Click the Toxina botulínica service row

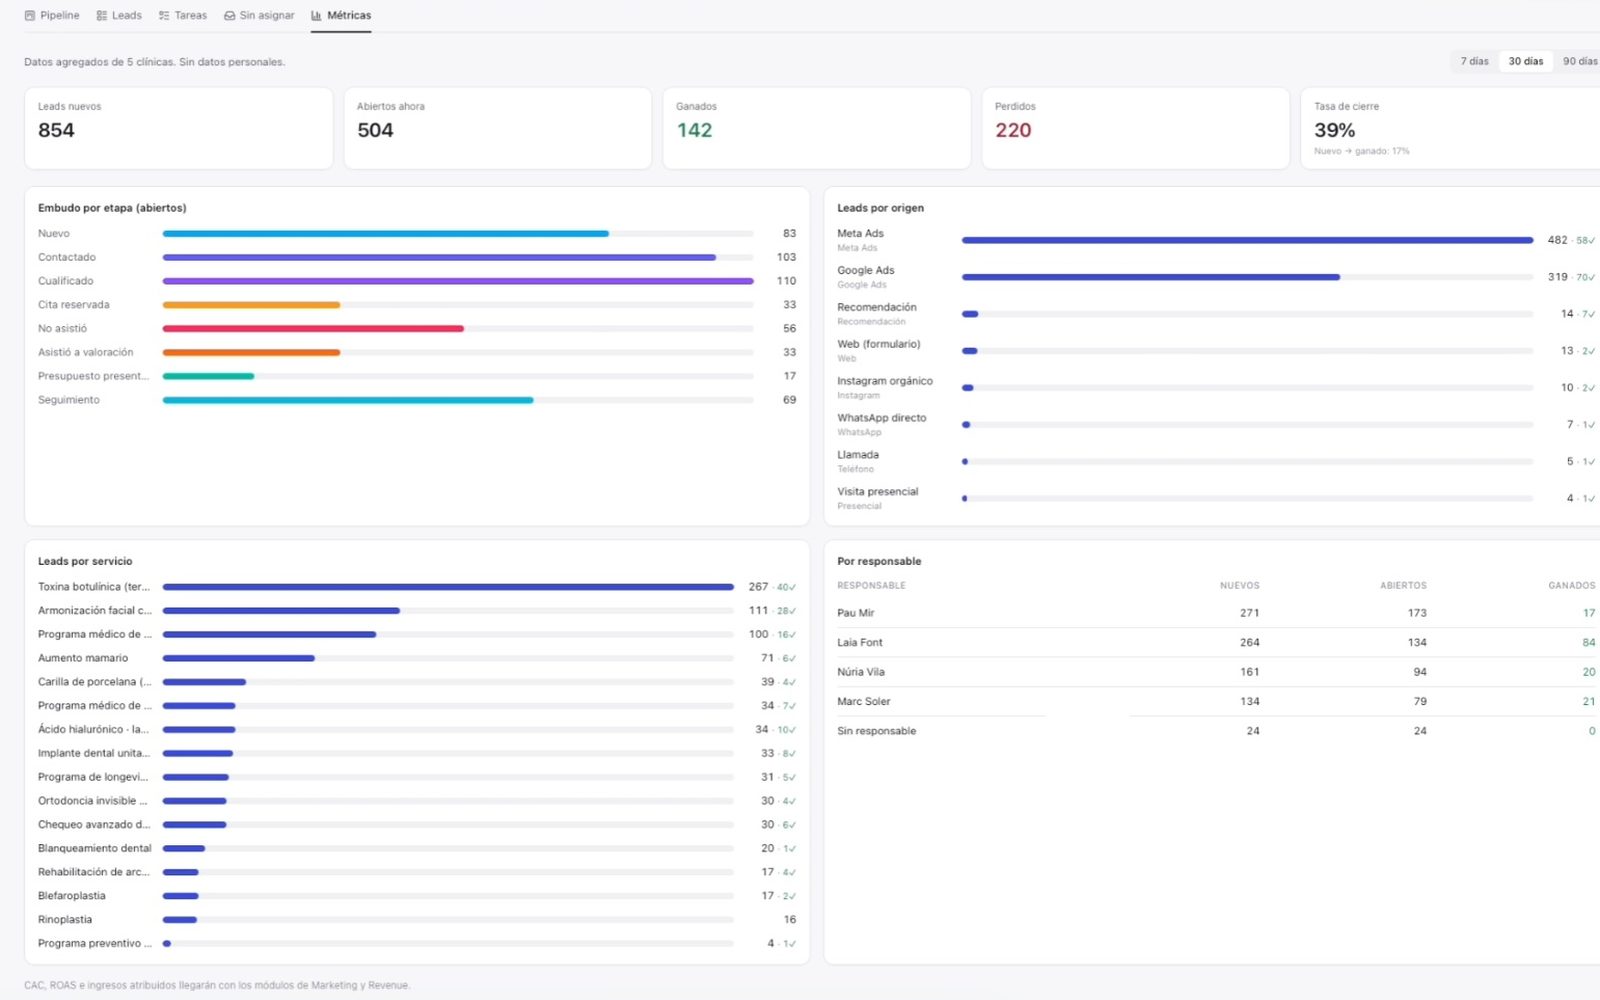[417, 587]
